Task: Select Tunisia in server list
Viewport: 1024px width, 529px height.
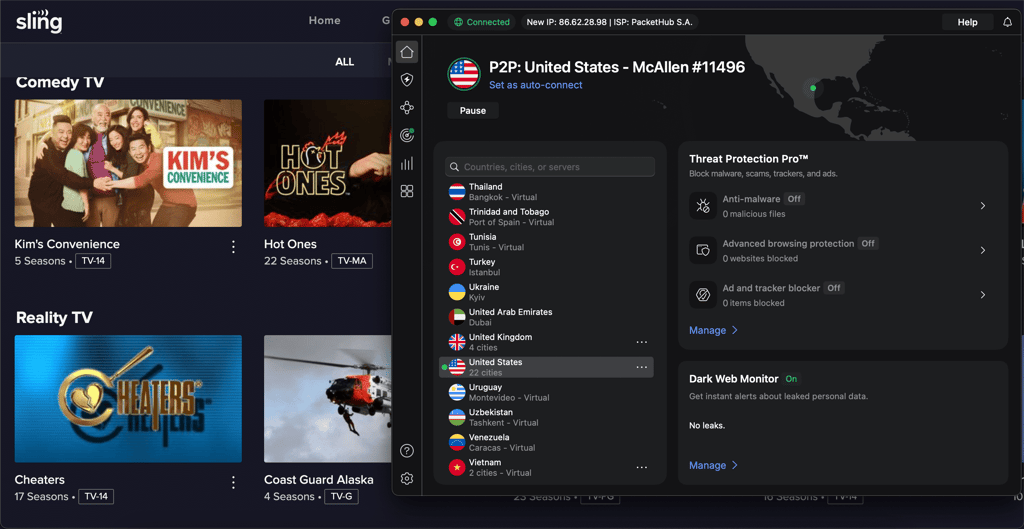Action: coord(547,242)
